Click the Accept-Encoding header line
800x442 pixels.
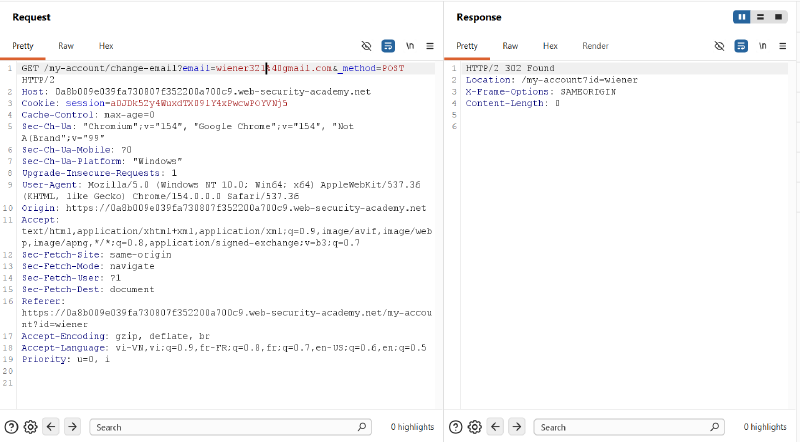point(115,336)
